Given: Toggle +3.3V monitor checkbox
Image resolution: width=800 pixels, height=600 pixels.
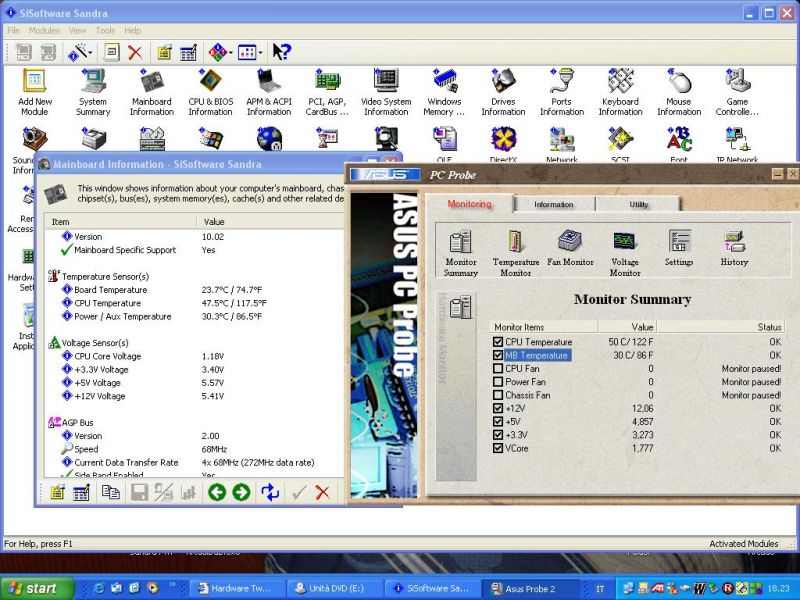Looking at the screenshot, I should click(498, 435).
